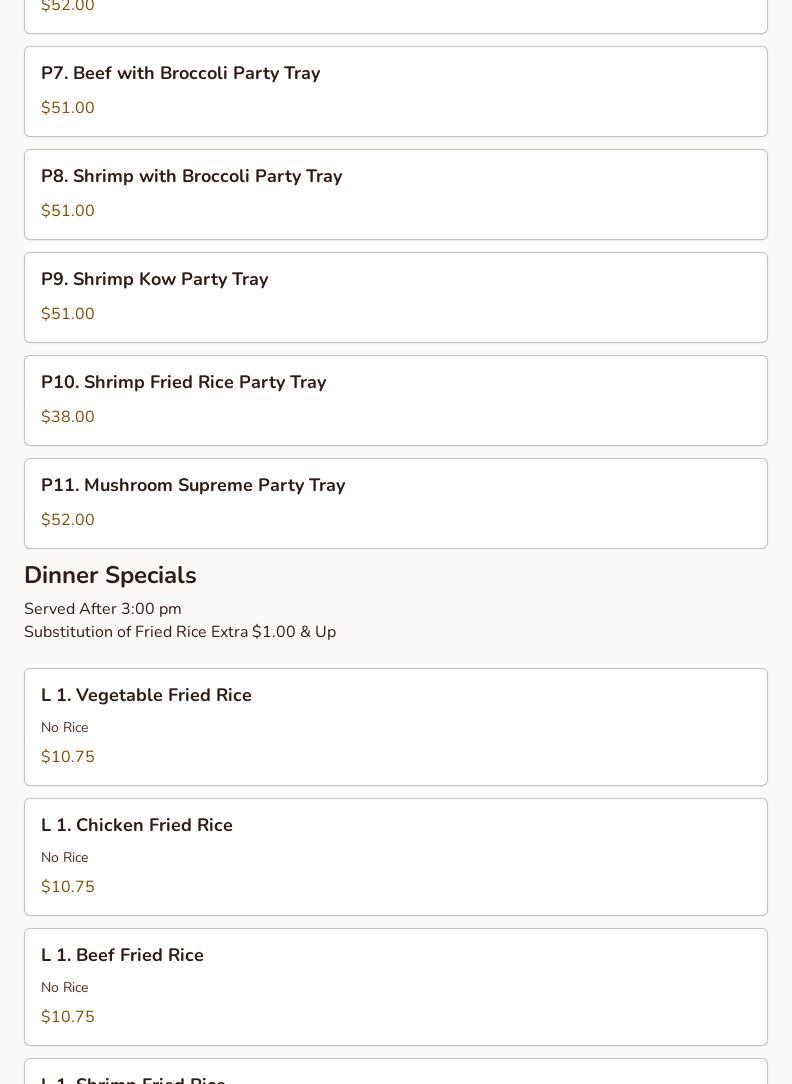Click the price of Shrimp with Broccoli tray
792x1084 pixels.
click(68, 211)
